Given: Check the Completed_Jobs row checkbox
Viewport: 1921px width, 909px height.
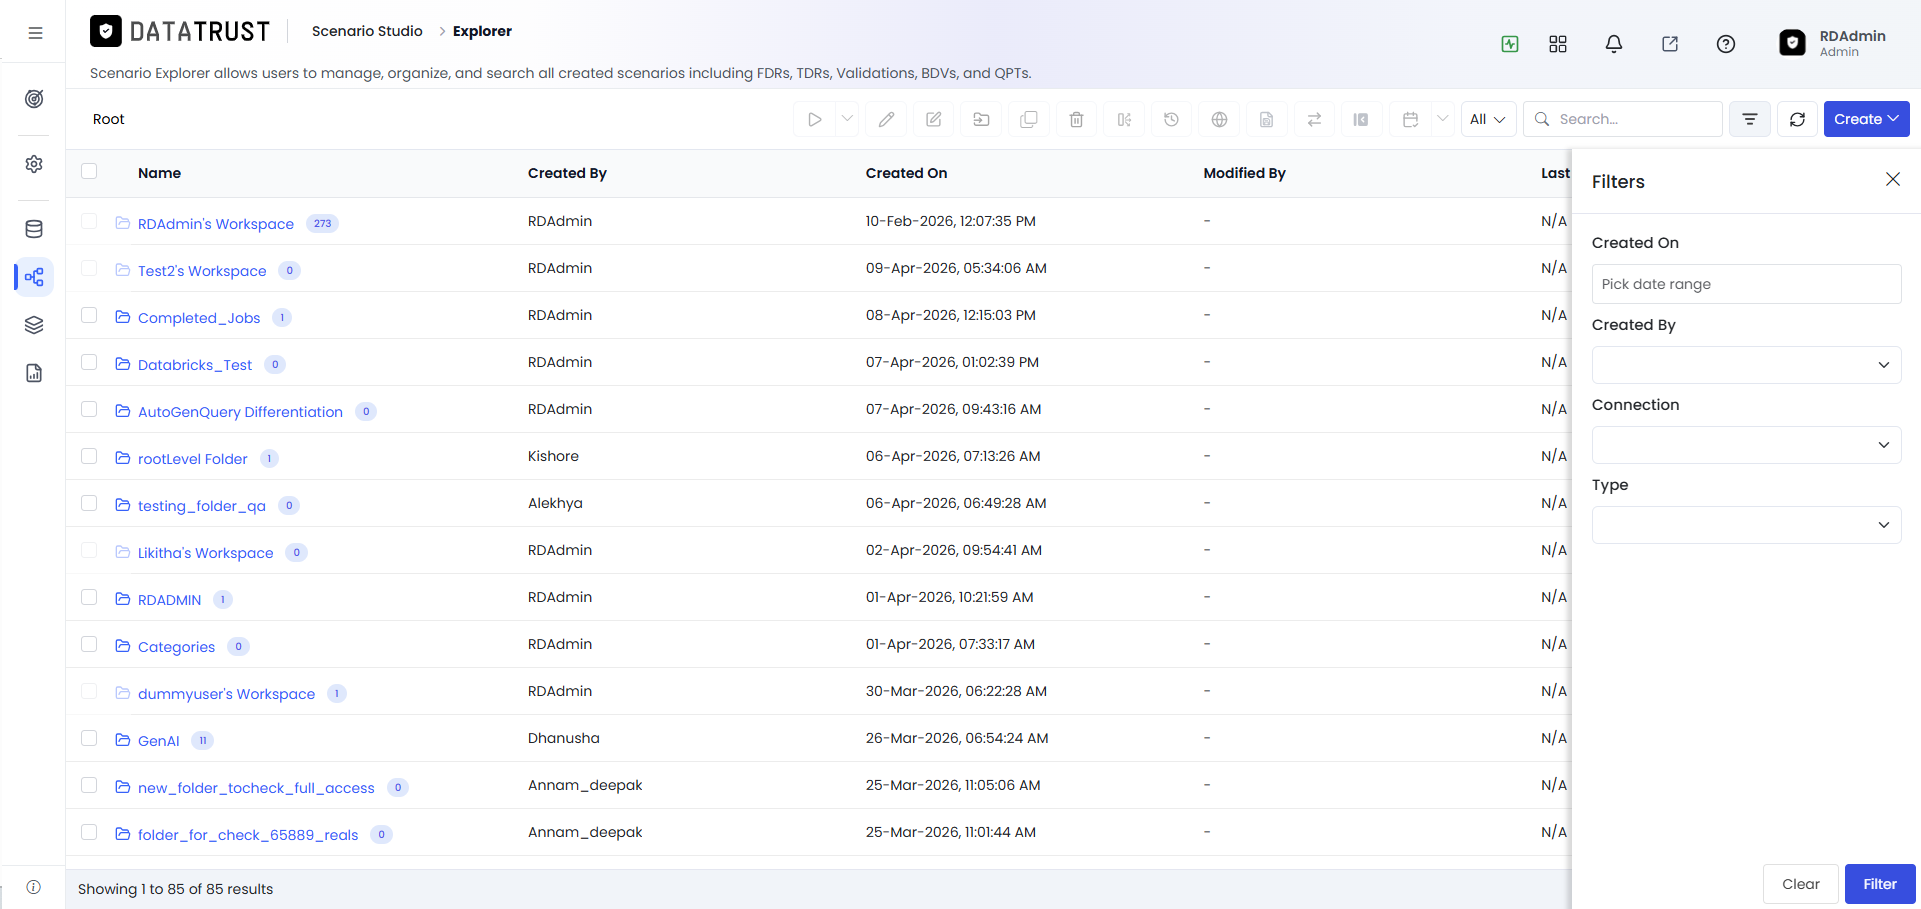Looking at the screenshot, I should click(x=89, y=315).
